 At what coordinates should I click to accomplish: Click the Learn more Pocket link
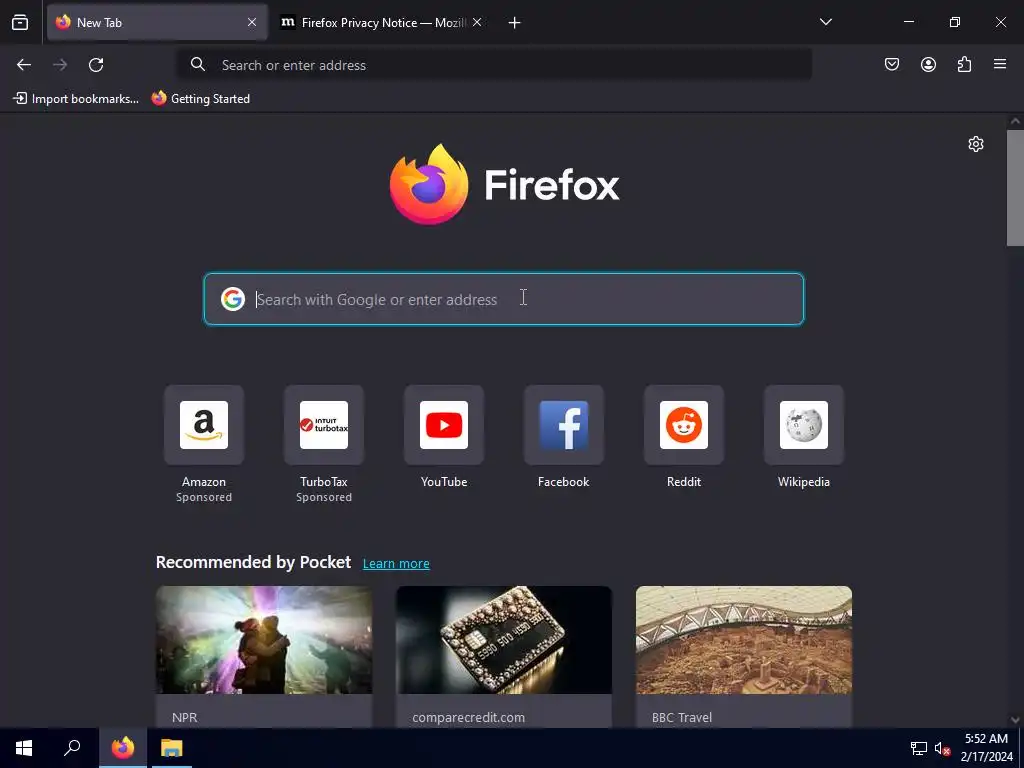pyautogui.click(x=396, y=564)
